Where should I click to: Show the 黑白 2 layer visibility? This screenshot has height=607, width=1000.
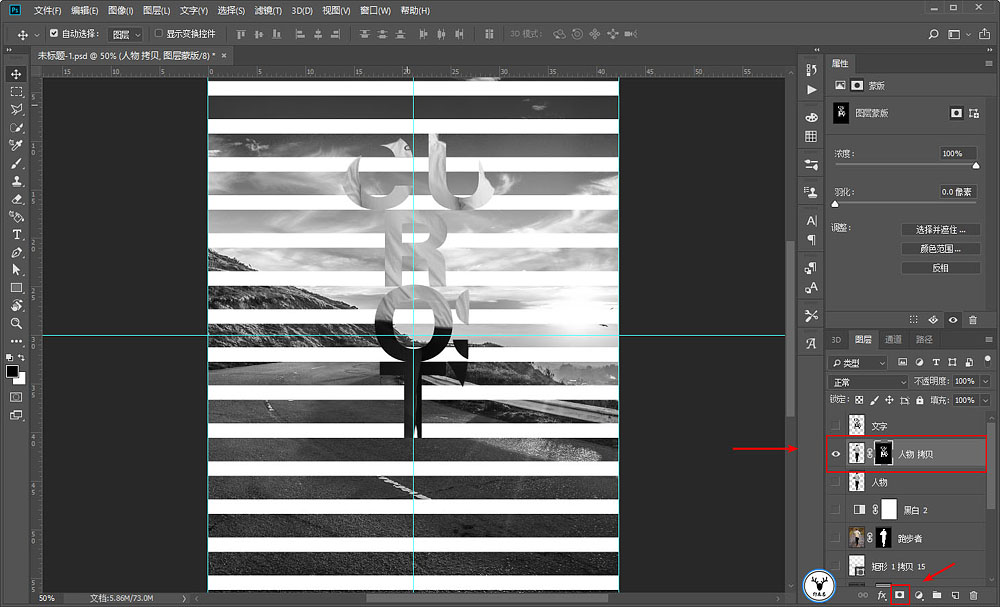pyautogui.click(x=835, y=509)
